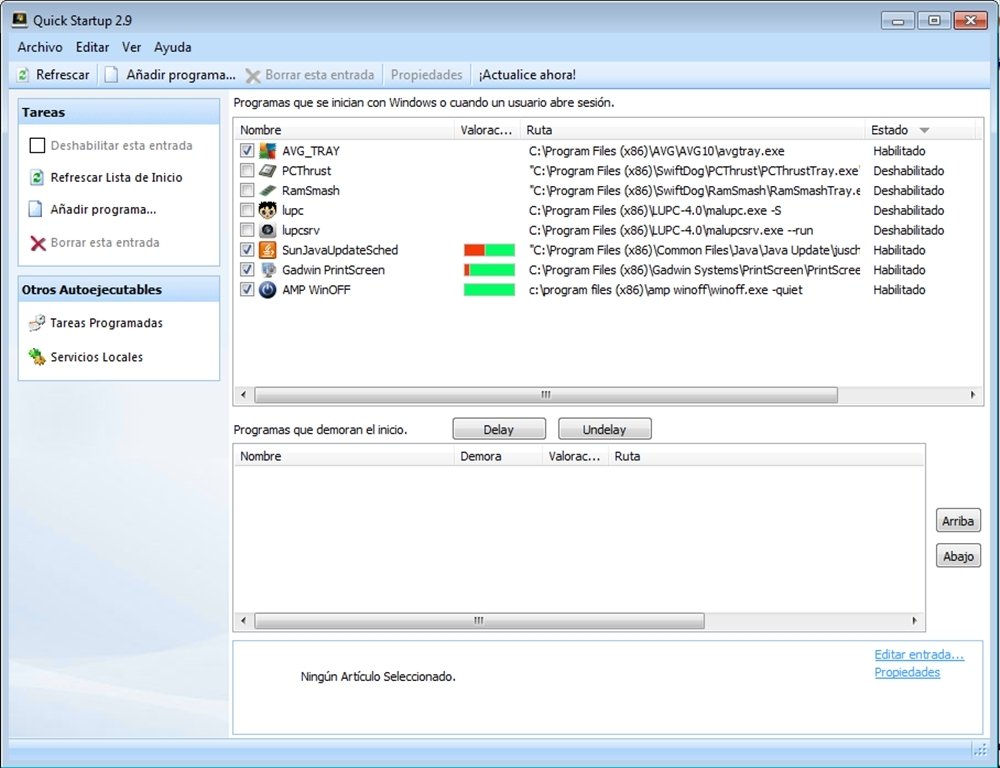
Task: Enable the PCThrust startup checkbox
Action: pyautogui.click(x=247, y=171)
